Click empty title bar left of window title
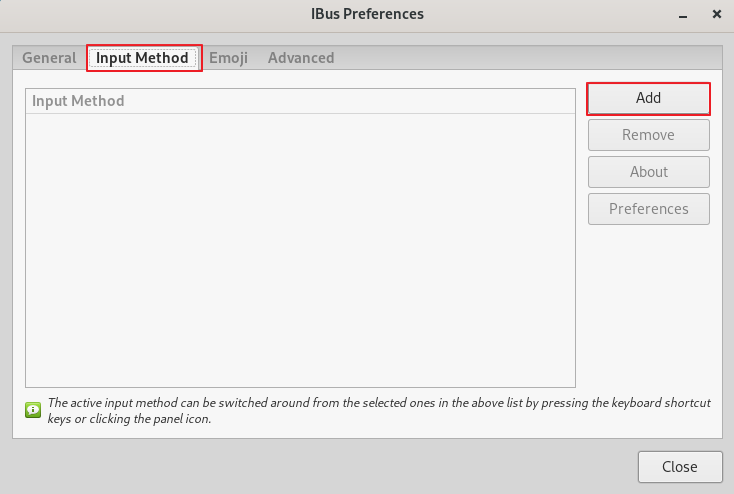The height and width of the screenshot is (494, 734). pyautogui.click(x=150, y=14)
